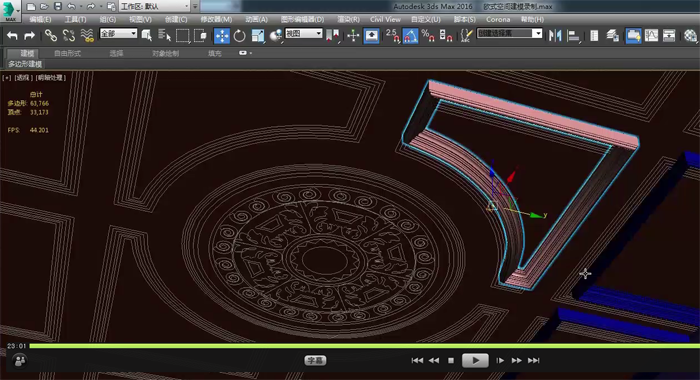Open the Scene Explorer toggle icon
Viewport: 700px width, 380px height.
594,35
